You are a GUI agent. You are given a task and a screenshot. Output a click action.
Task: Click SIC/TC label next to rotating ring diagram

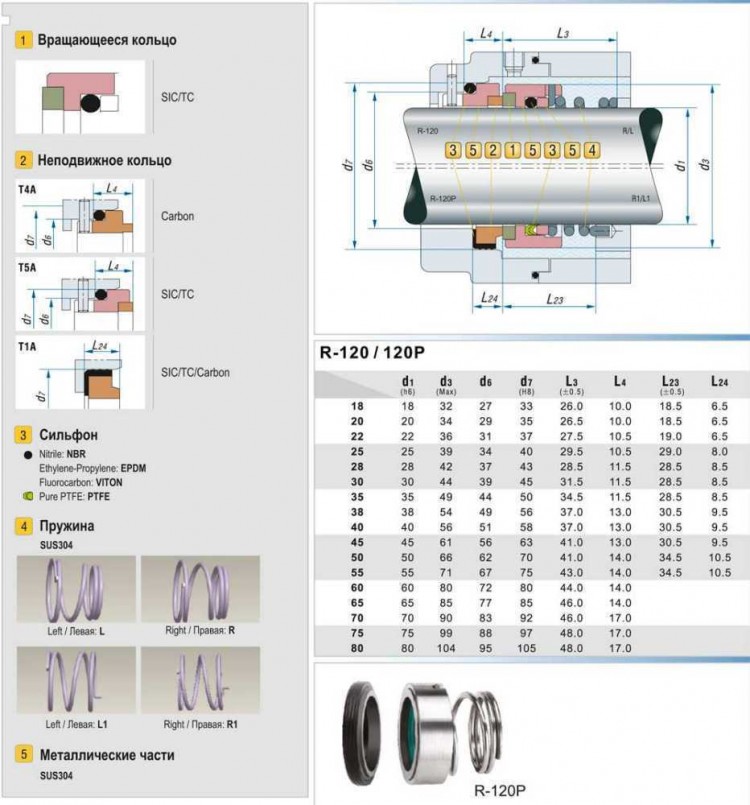pyautogui.click(x=178, y=97)
